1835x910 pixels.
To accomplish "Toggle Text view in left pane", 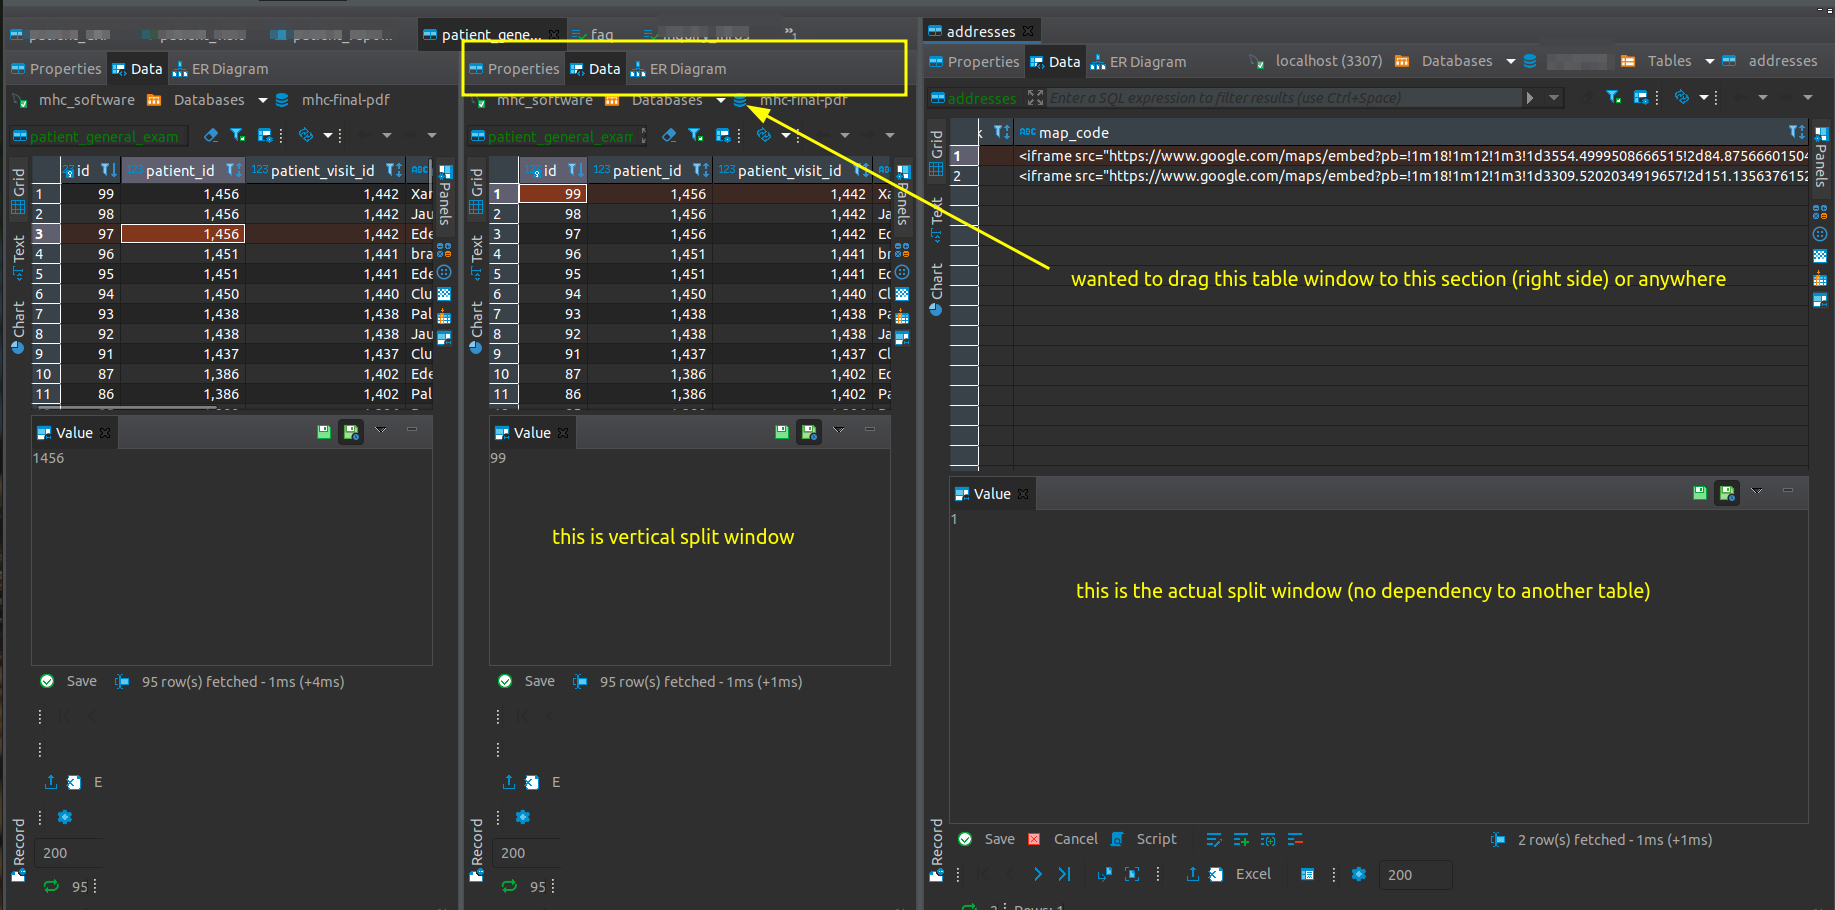I will [18, 257].
